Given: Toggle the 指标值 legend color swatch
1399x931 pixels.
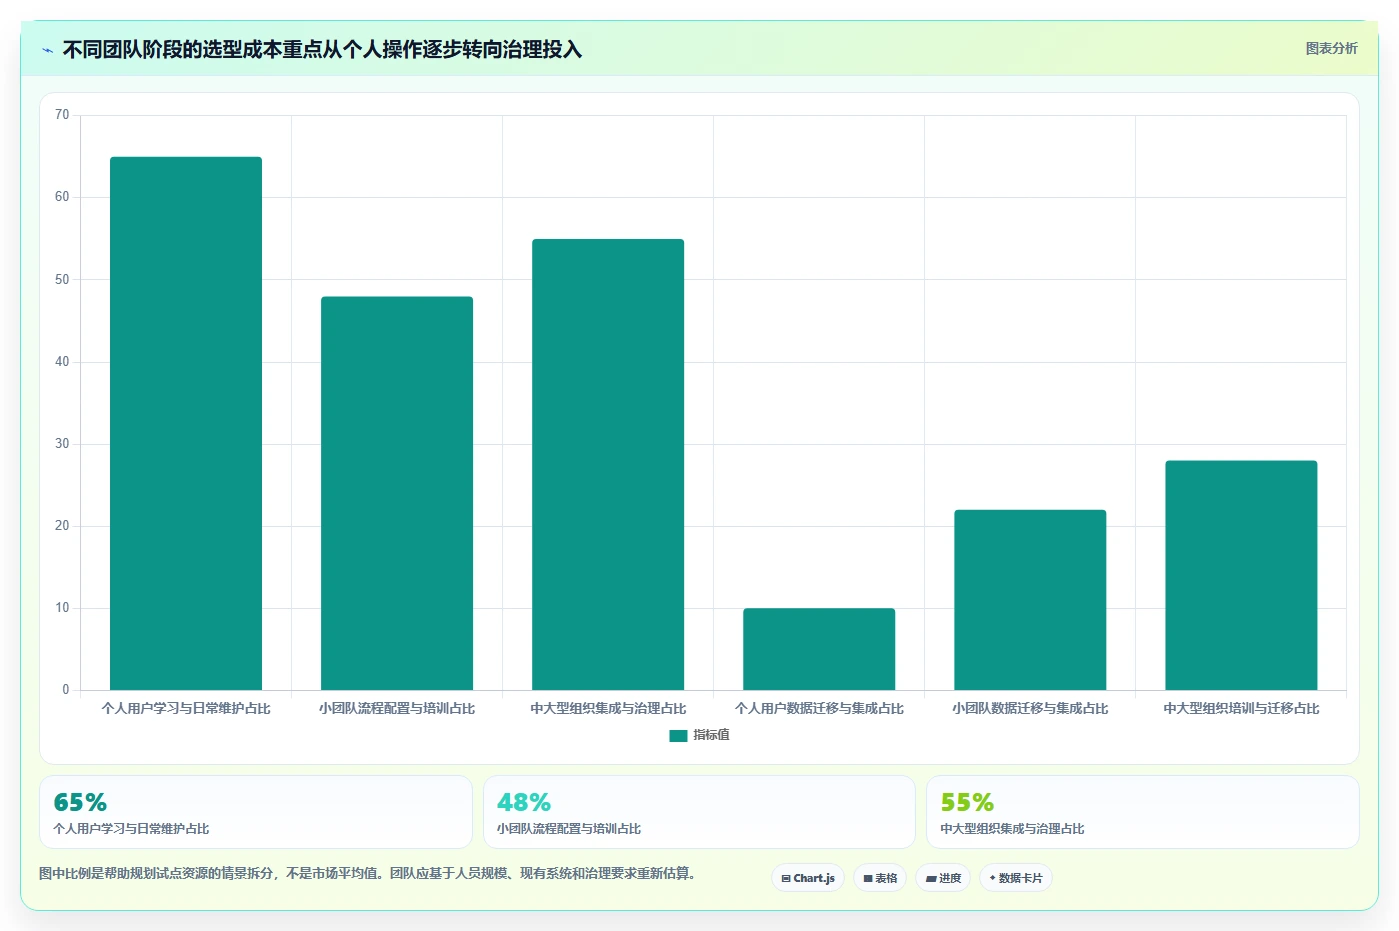Looking at the screenshot, I should (678, 735).
